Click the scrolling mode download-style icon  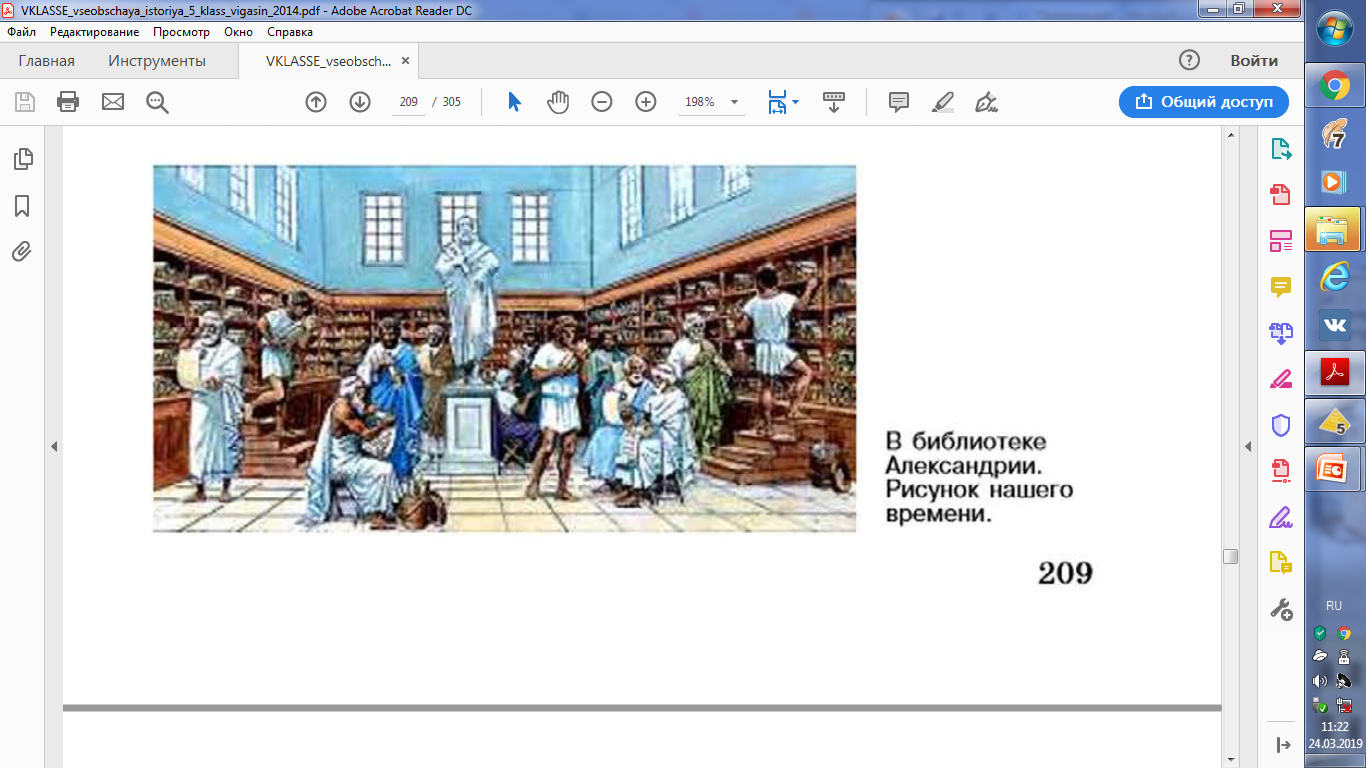pos(834,101)
